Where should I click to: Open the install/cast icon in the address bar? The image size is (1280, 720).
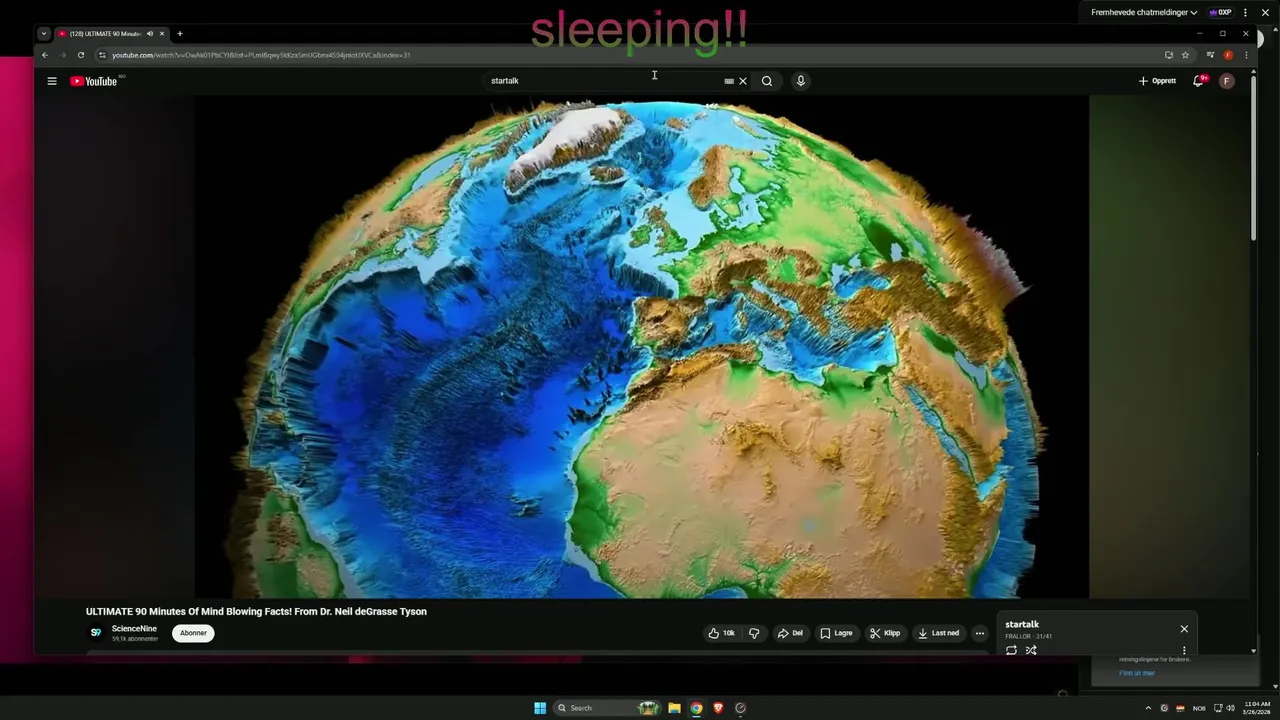click(1168, 55)
